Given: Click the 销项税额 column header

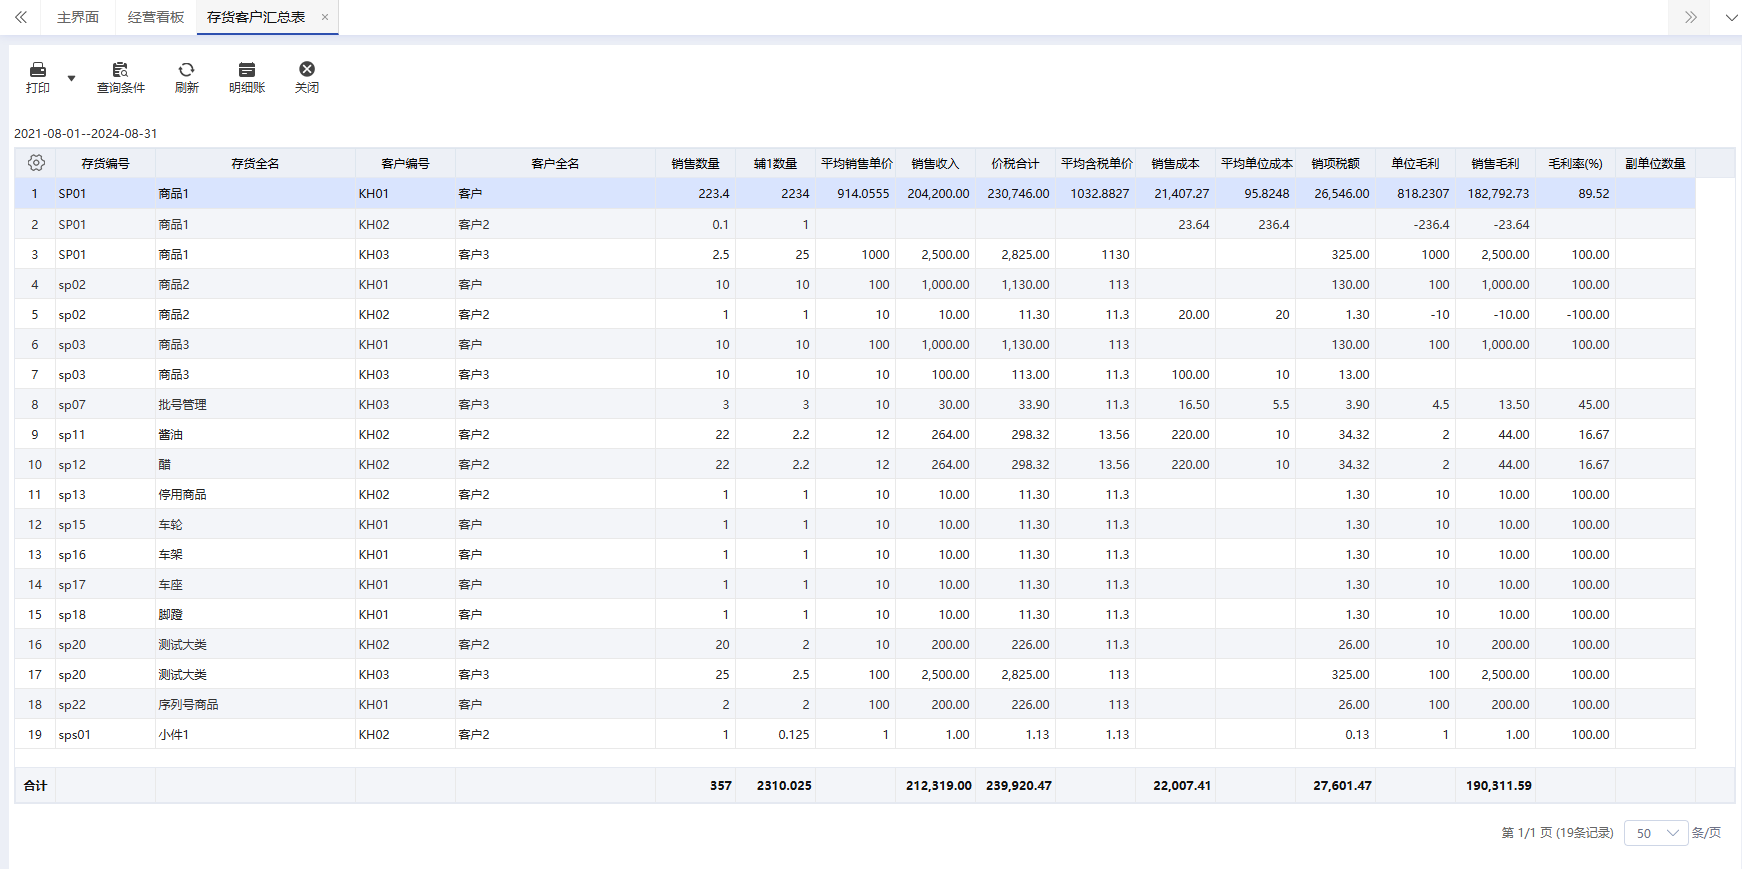Looking at the screenshot, I should (1335, 163).
